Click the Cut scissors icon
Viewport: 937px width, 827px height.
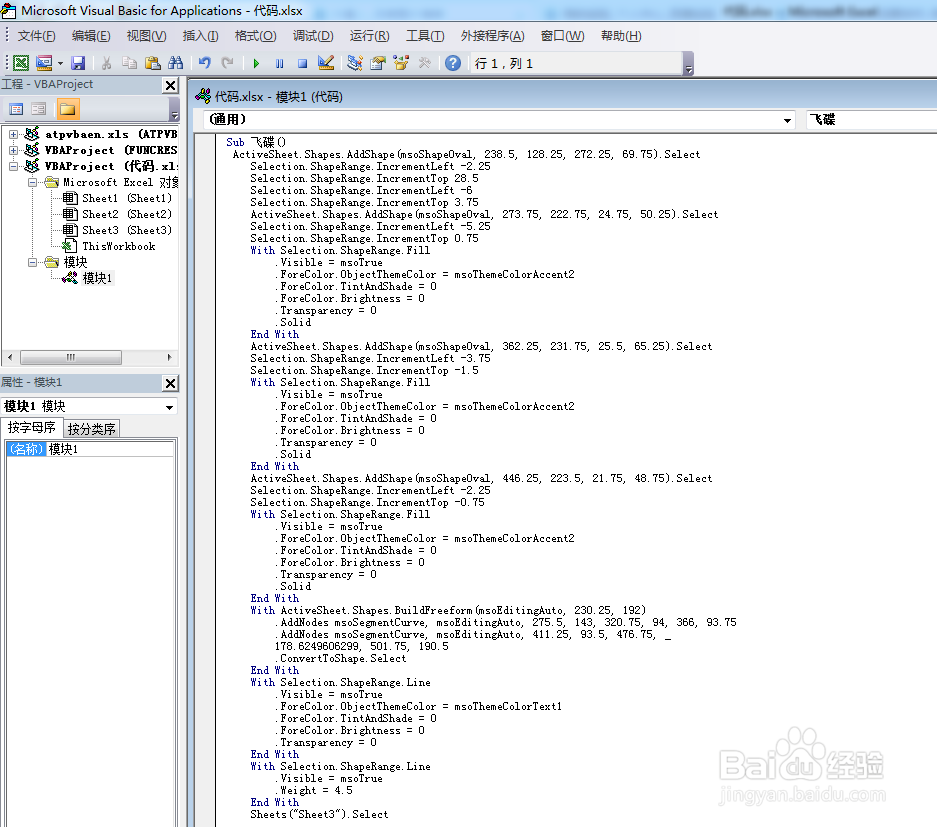(x=106, y=63)
